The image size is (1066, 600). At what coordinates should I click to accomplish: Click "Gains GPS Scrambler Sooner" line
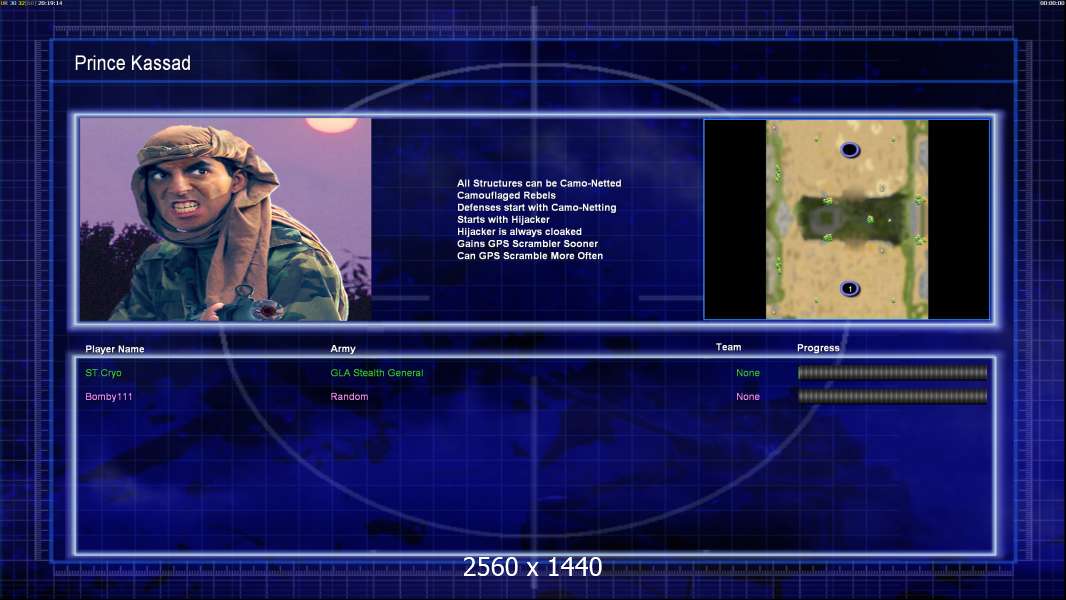[528, 244]
